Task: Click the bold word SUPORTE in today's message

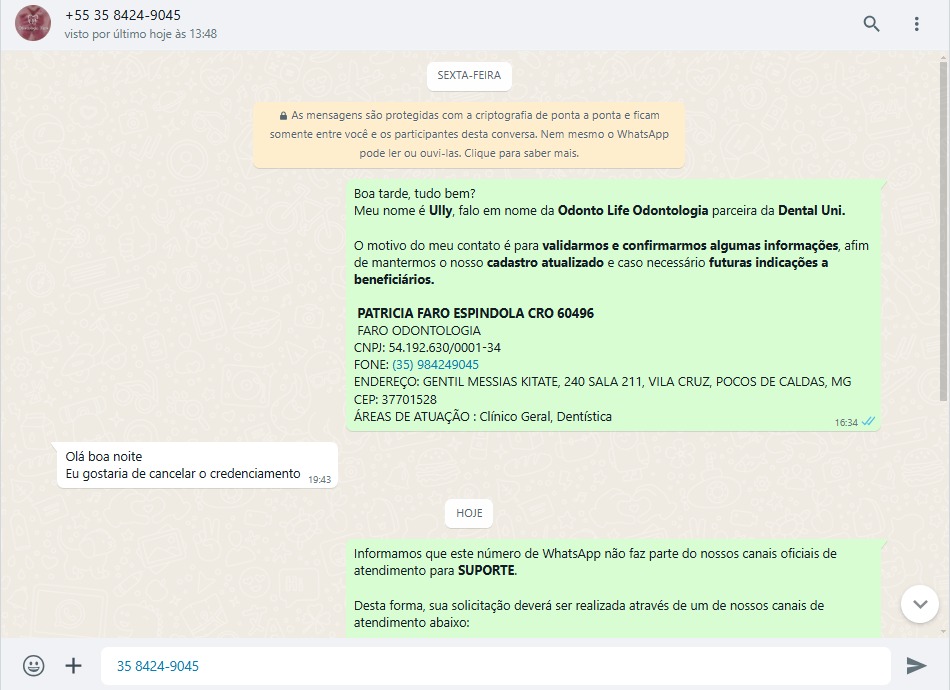Action: click(x=486, y=571)
